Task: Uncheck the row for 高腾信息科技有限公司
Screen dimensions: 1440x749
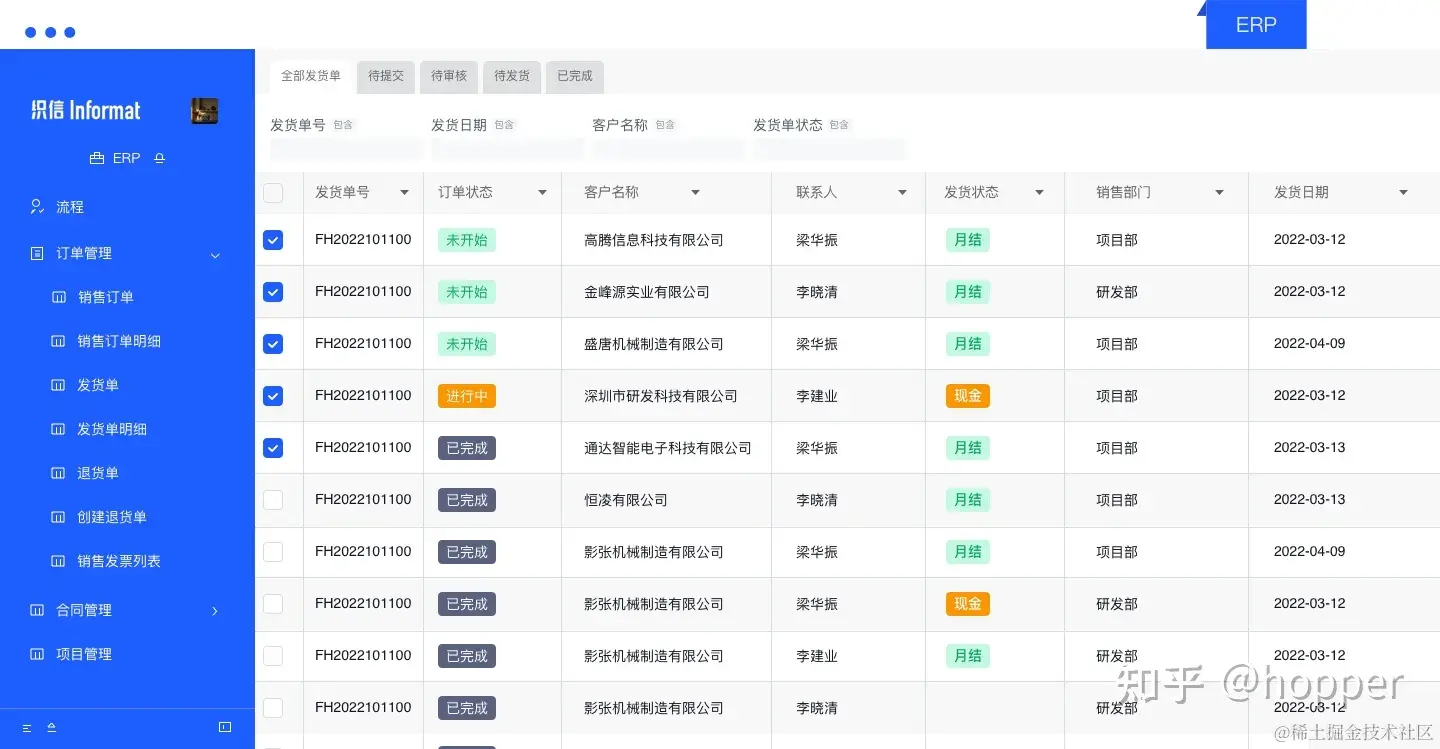Action: (x=273, y=240)
